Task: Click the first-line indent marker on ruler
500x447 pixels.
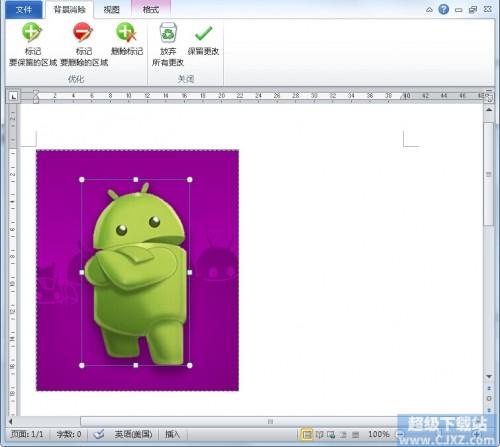Action: pos(36,92)
